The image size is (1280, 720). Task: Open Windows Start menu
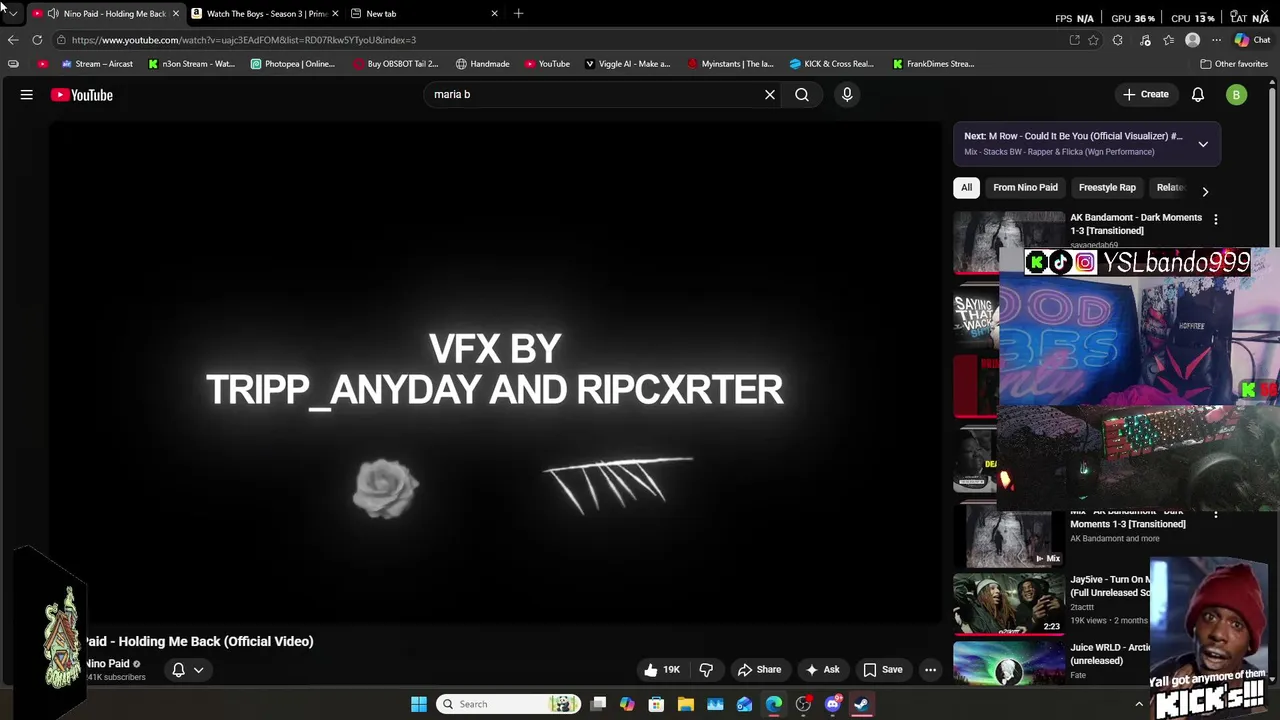coord(419,704)
